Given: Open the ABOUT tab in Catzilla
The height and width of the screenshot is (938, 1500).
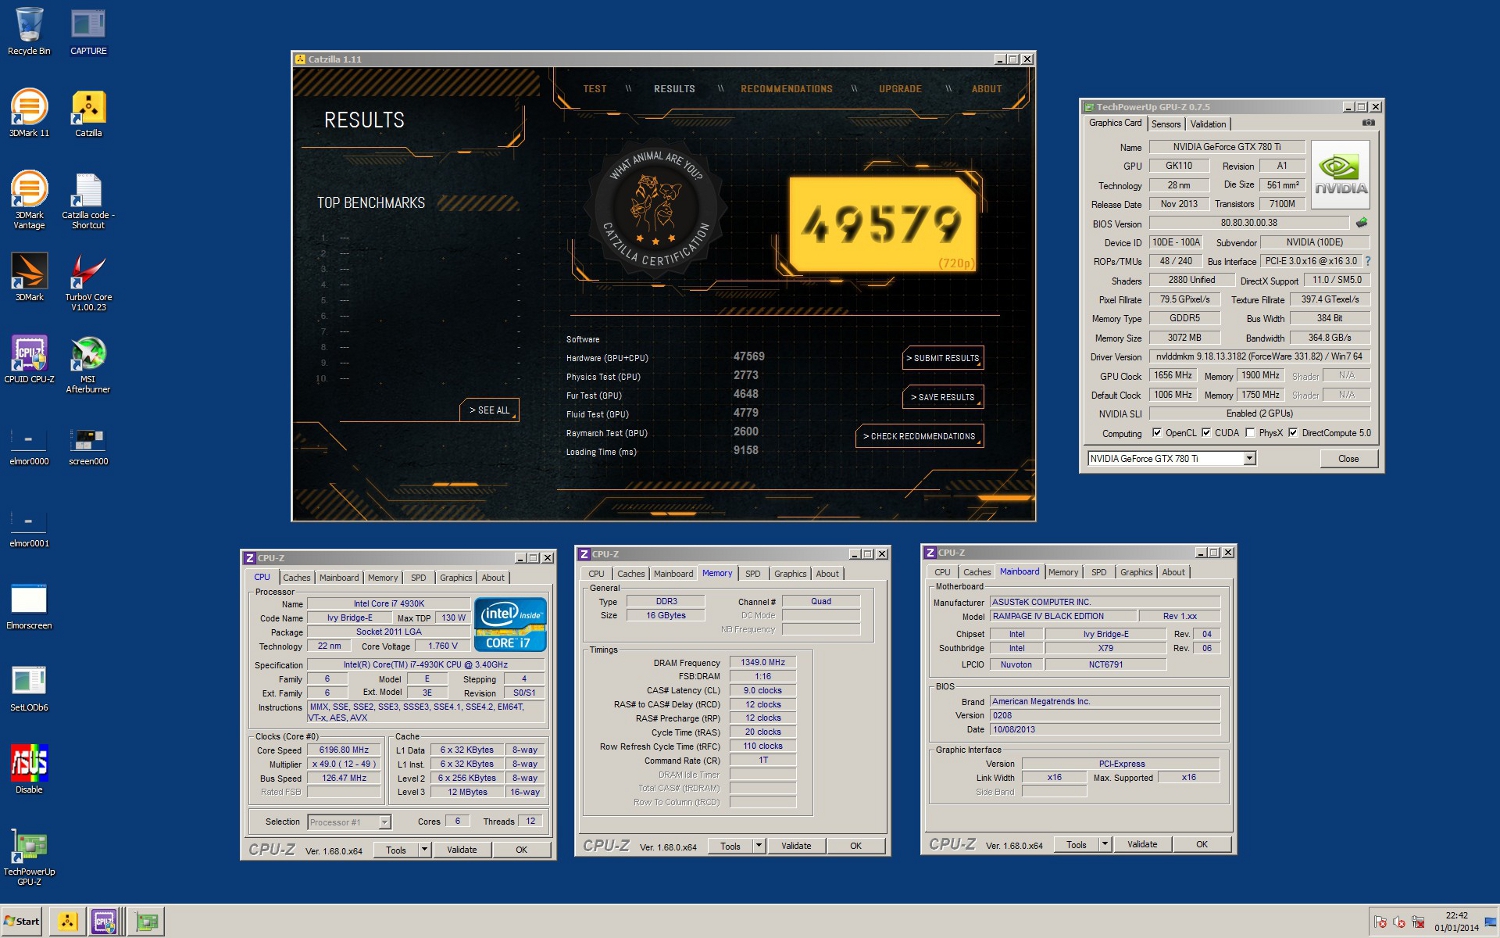Looking at the screenshot, I should click(987, 89).
